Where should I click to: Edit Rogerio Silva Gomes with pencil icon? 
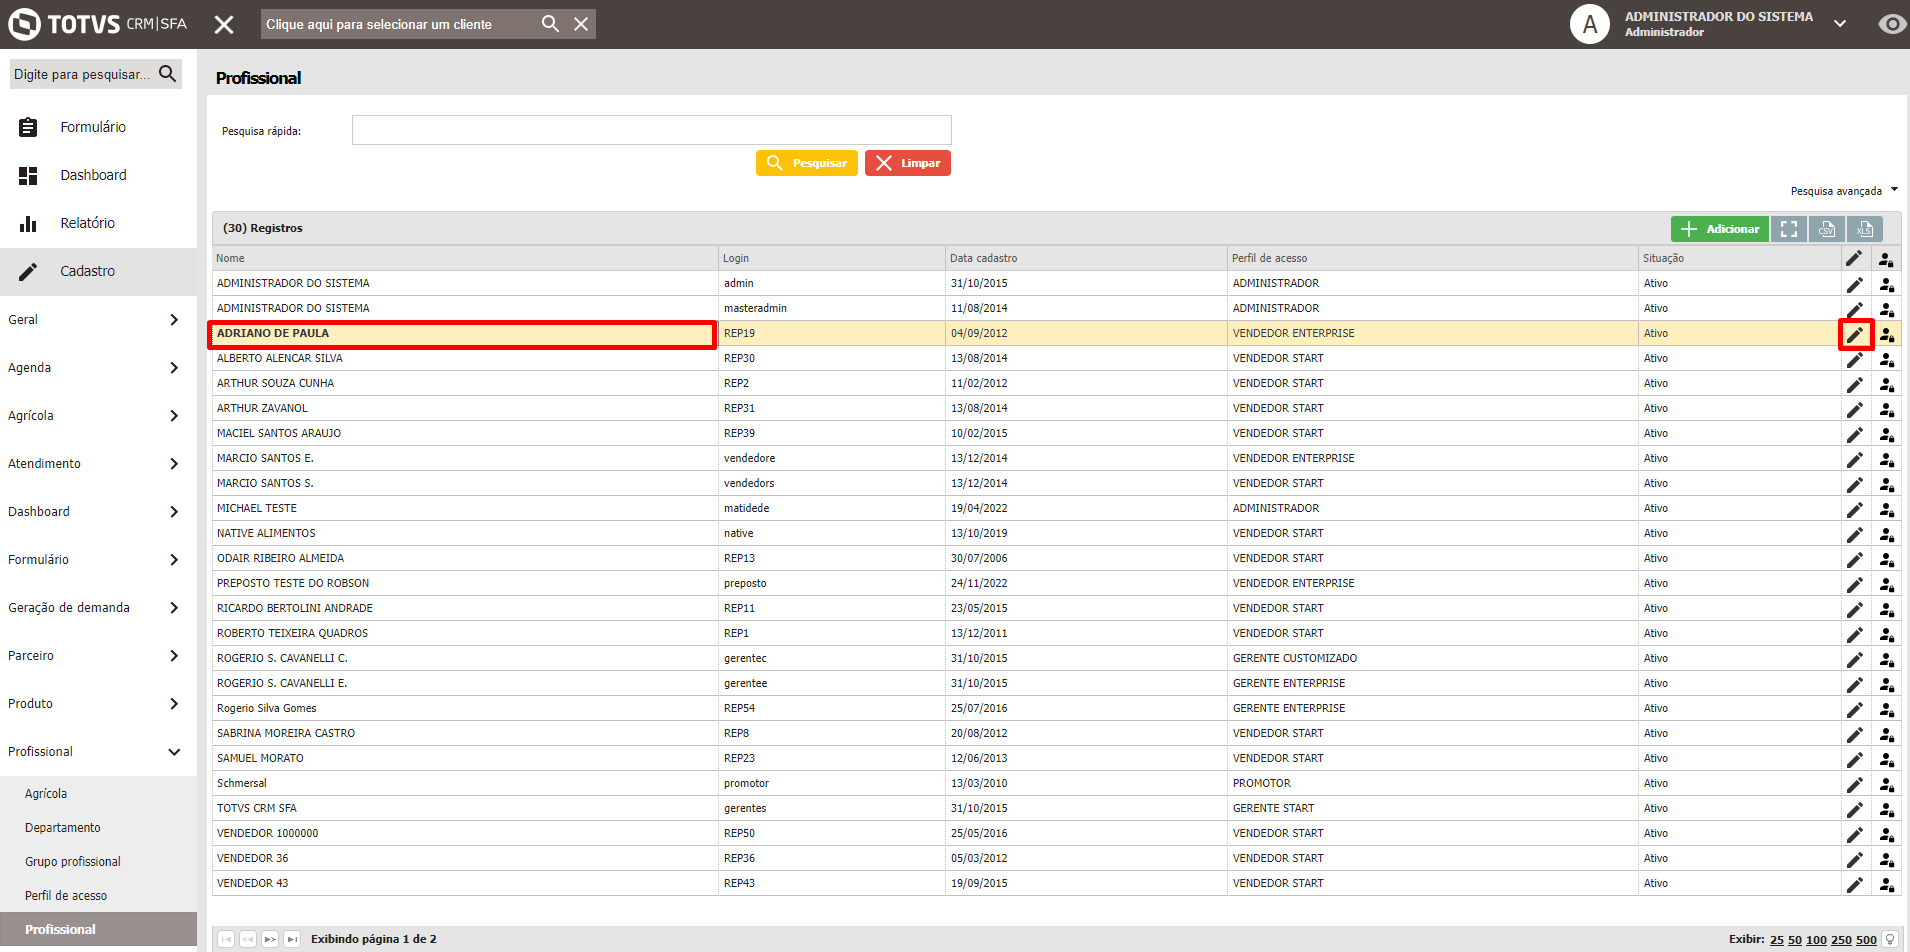click(x=1855, y=709)
